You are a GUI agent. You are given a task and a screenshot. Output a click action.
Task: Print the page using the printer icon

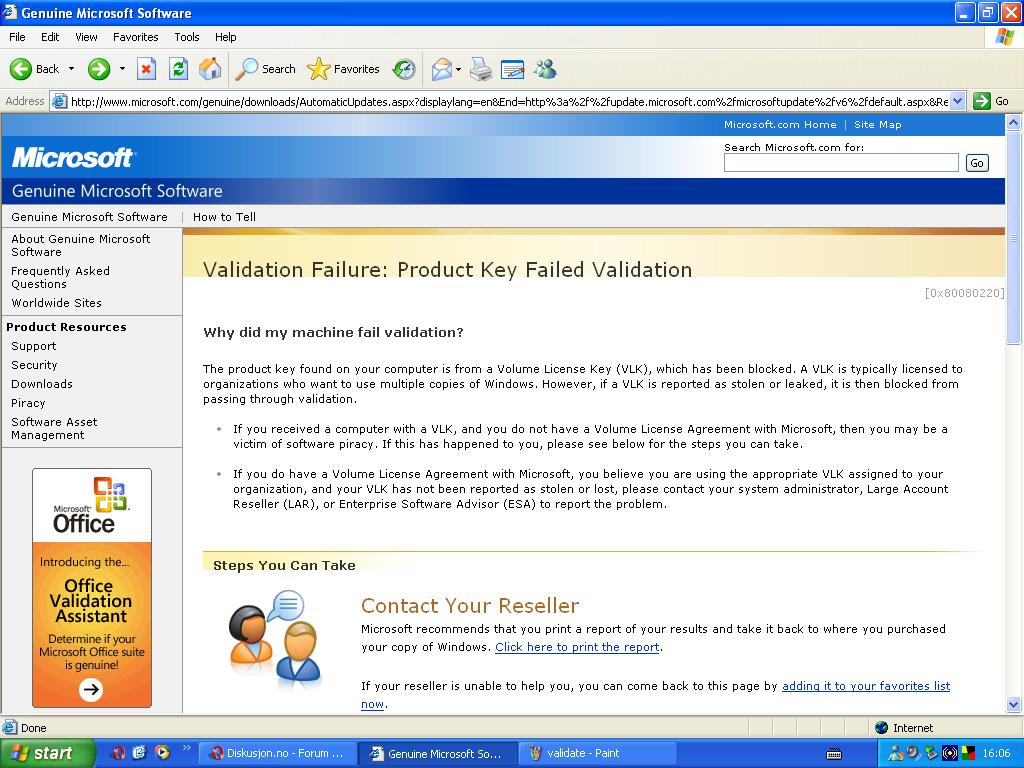481,69
